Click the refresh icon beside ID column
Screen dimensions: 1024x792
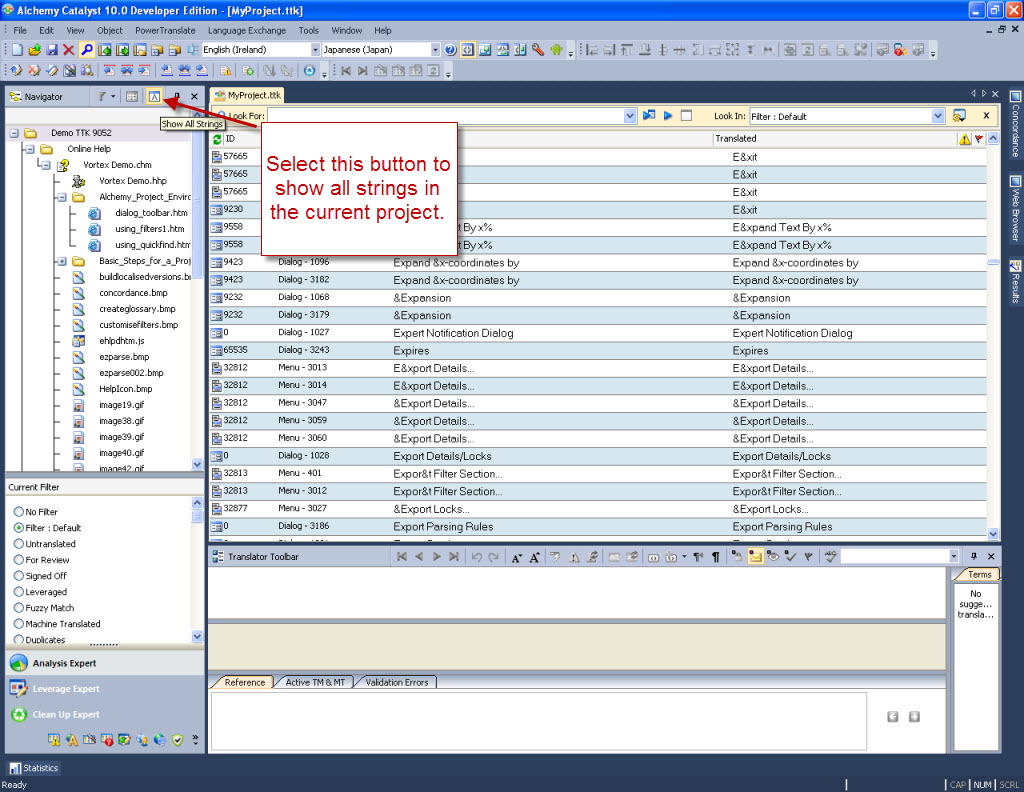tap(217, 139)
